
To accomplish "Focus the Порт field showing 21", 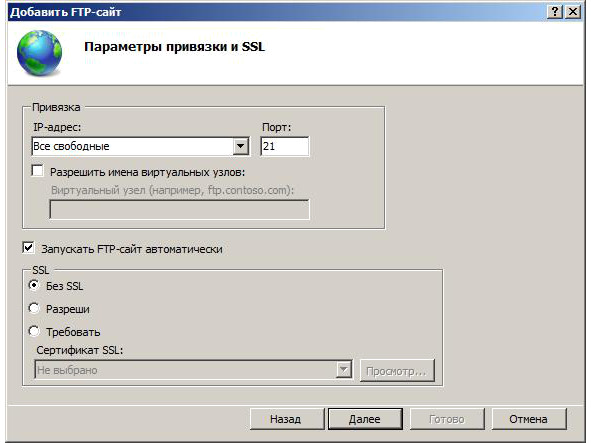I will click(x=285, y=146).
